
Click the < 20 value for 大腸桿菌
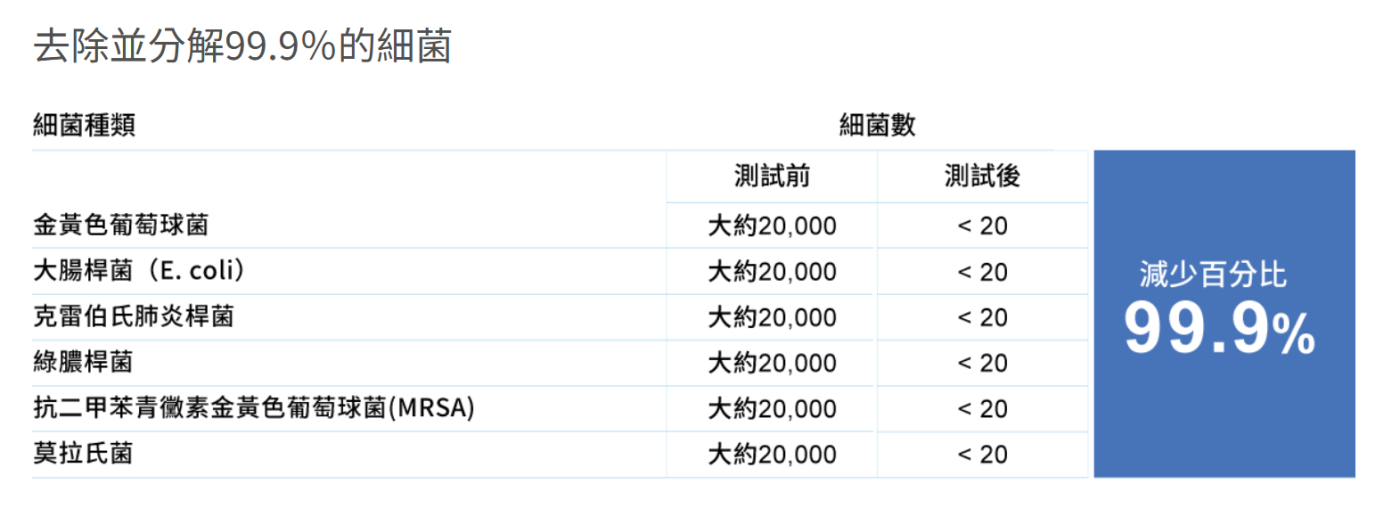982,272
